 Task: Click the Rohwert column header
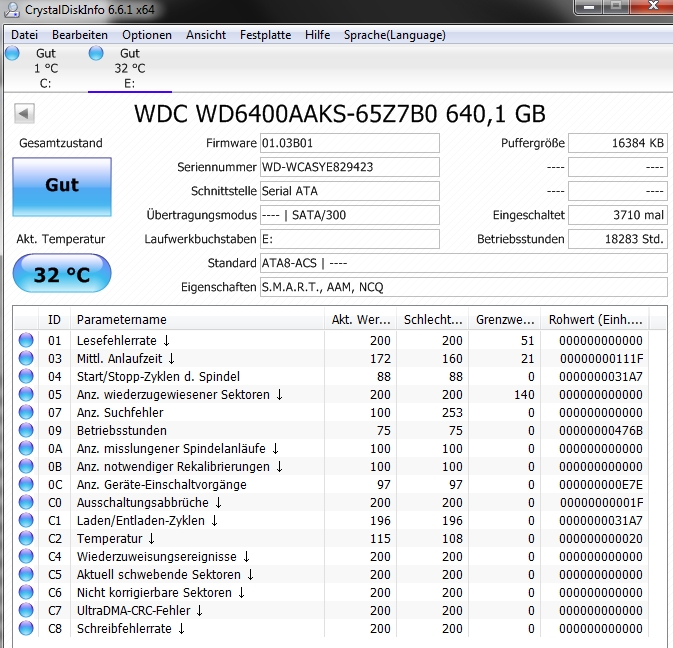(595, 320)
